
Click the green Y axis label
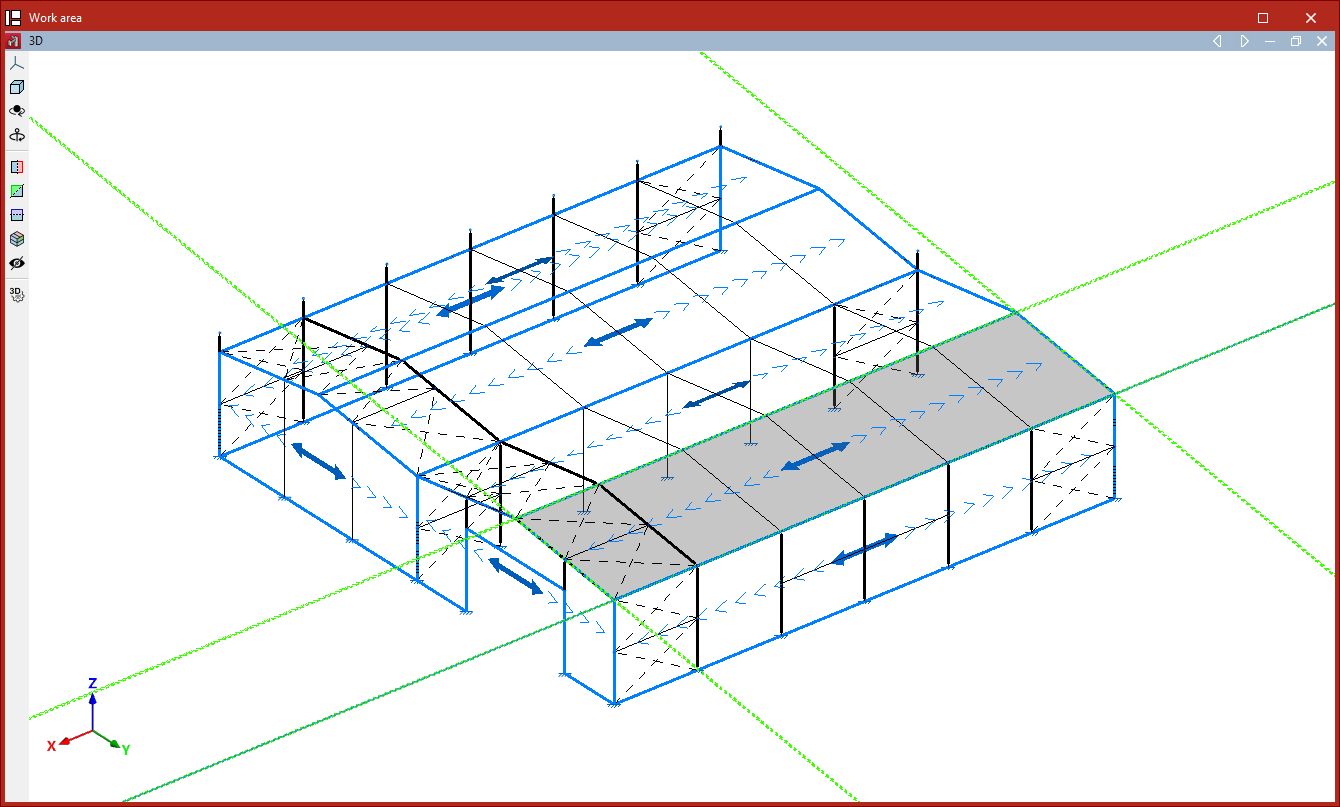click(126, 749)
